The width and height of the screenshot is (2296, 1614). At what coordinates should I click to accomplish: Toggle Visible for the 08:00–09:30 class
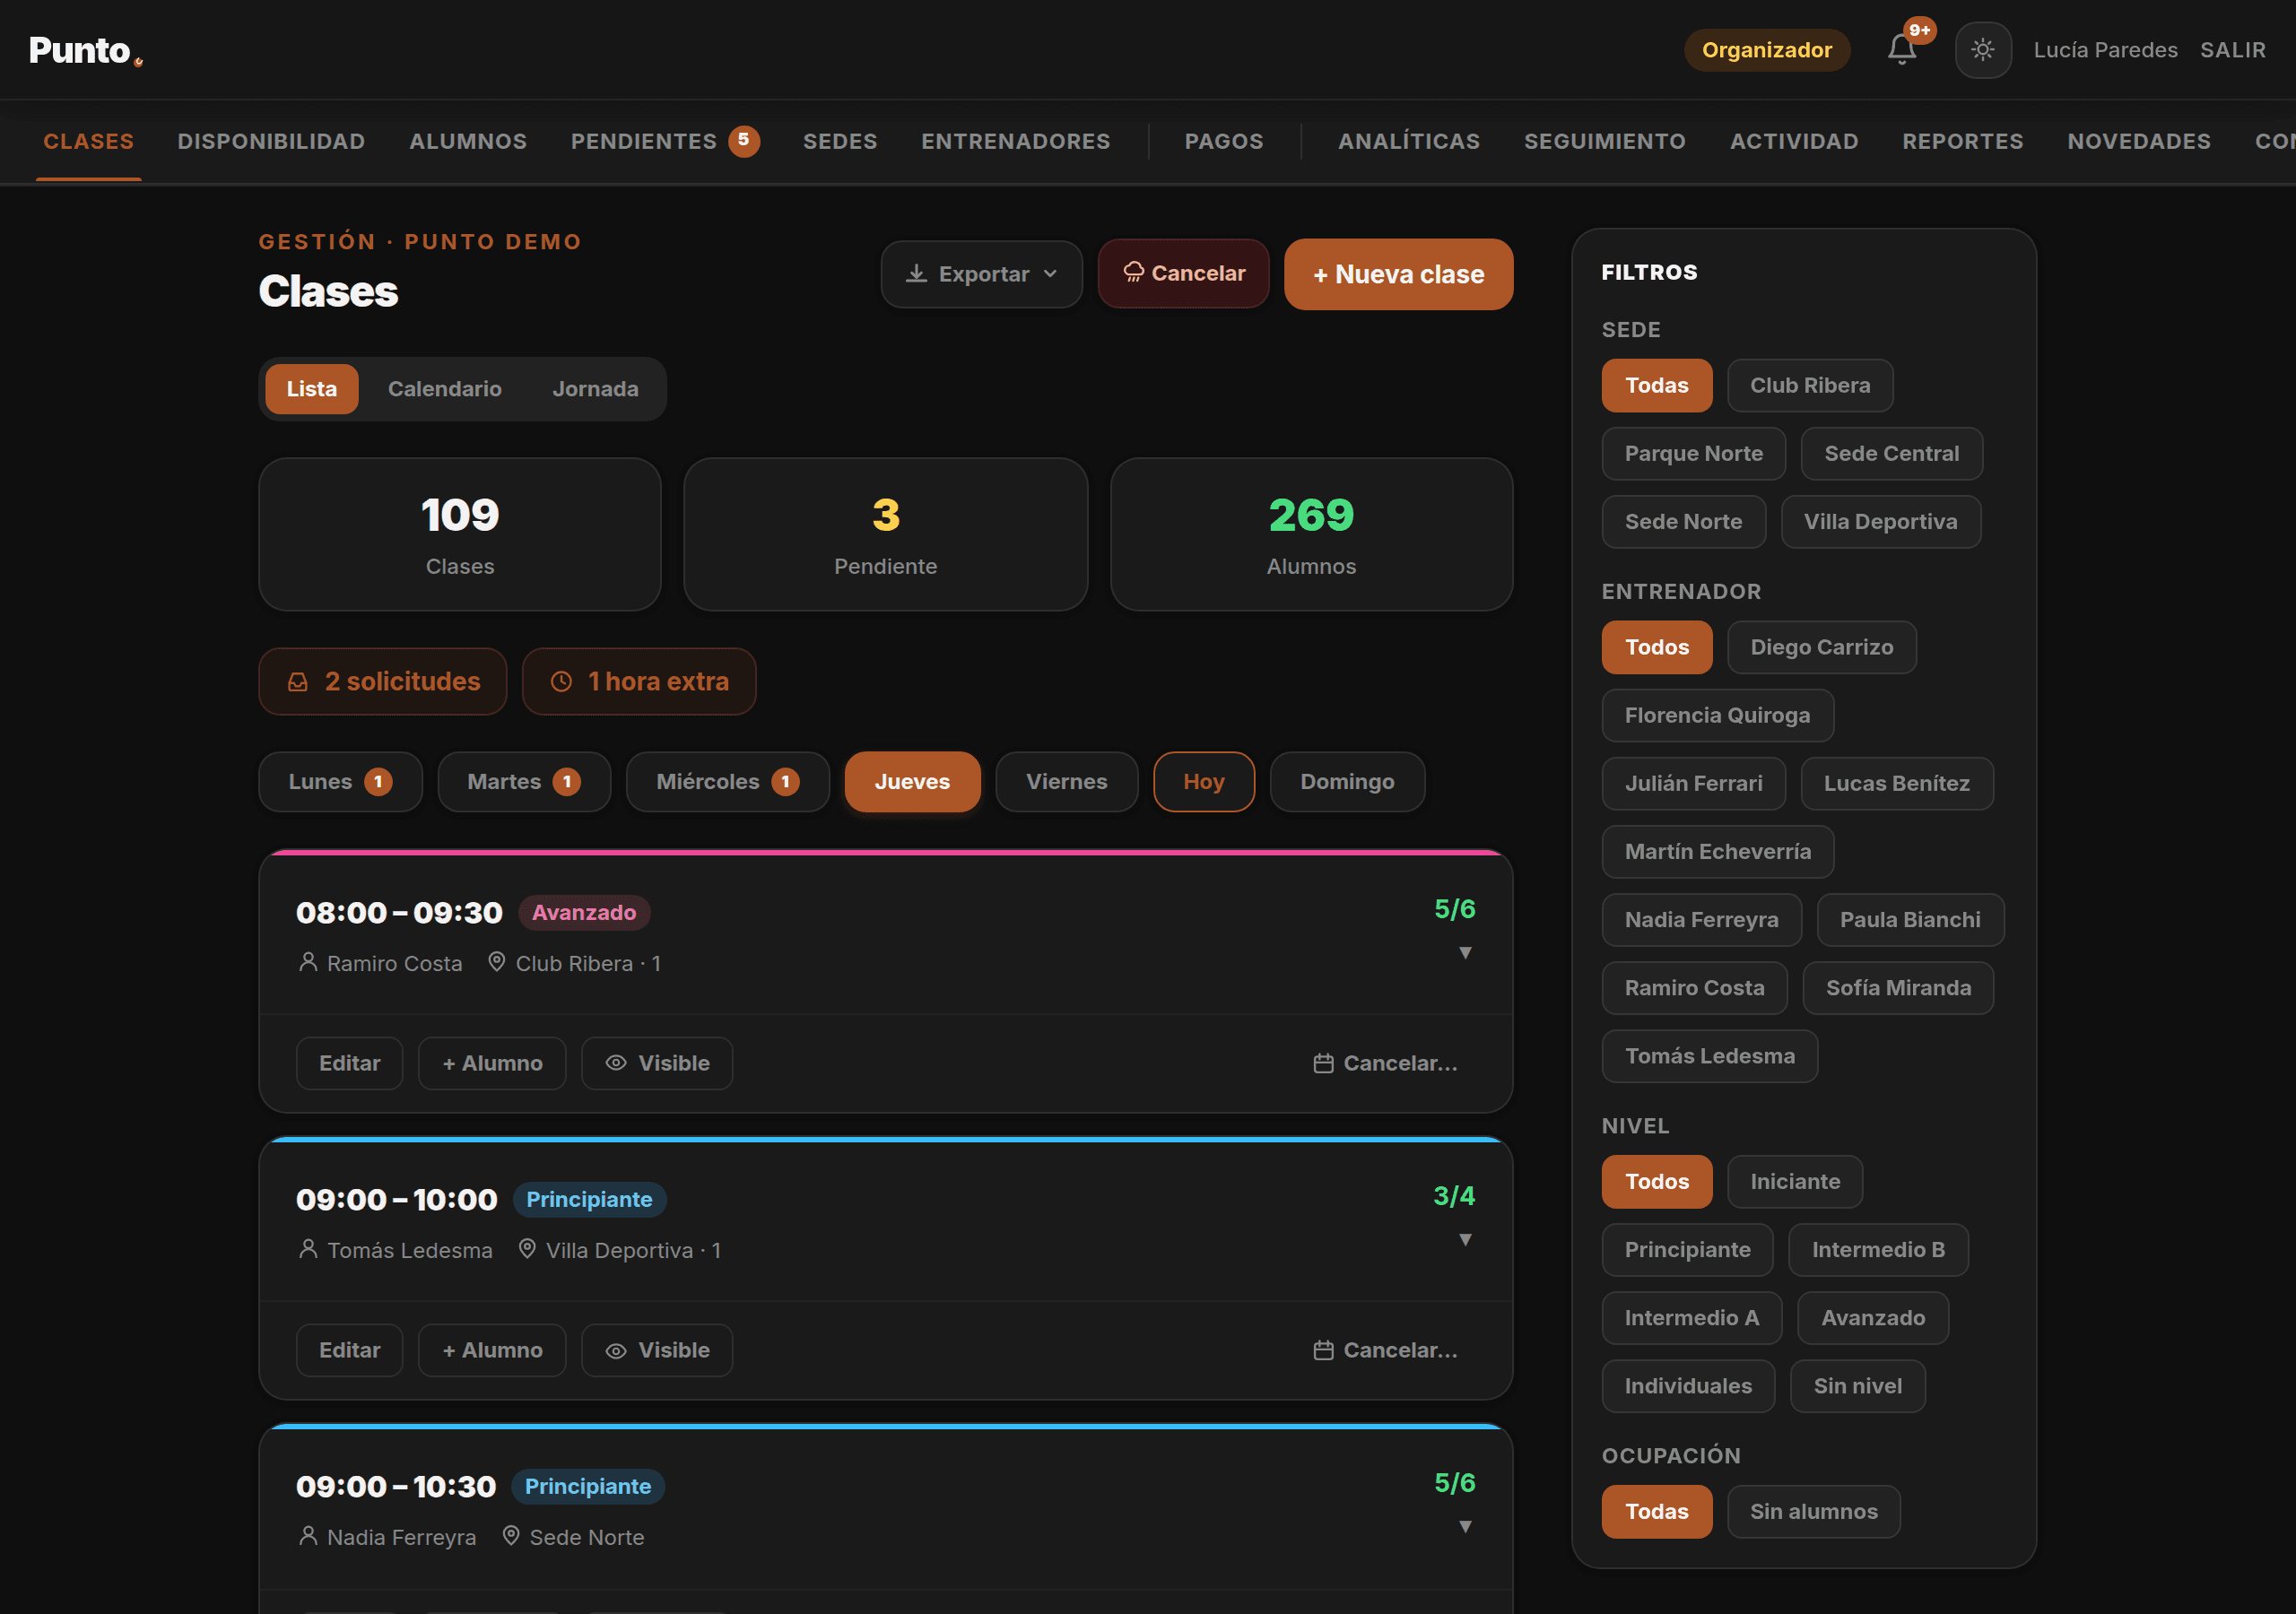657,1063
